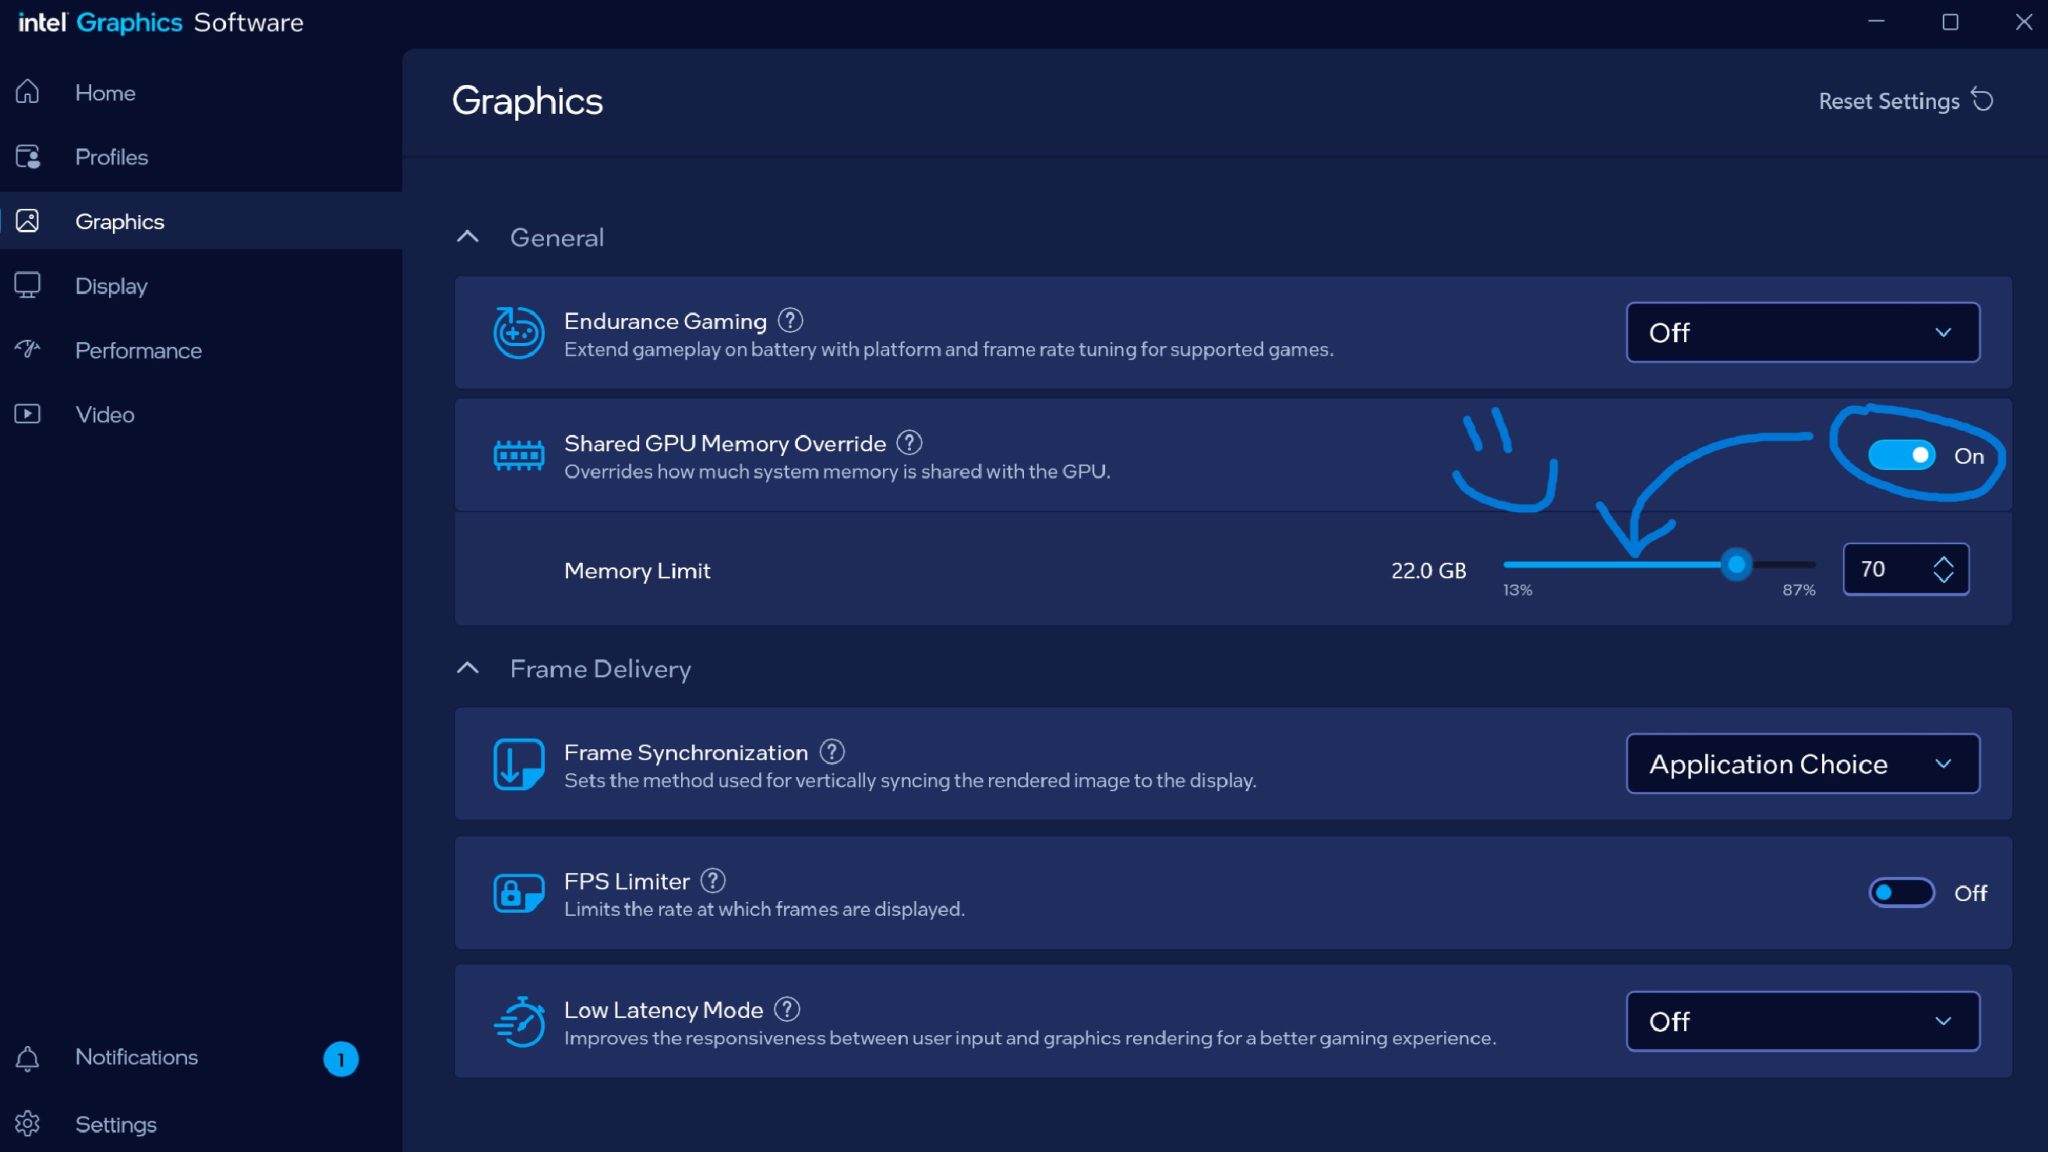The image size is (2048, 1152).
Task: Collapse the Frame Delivery section
Action: 468,668
